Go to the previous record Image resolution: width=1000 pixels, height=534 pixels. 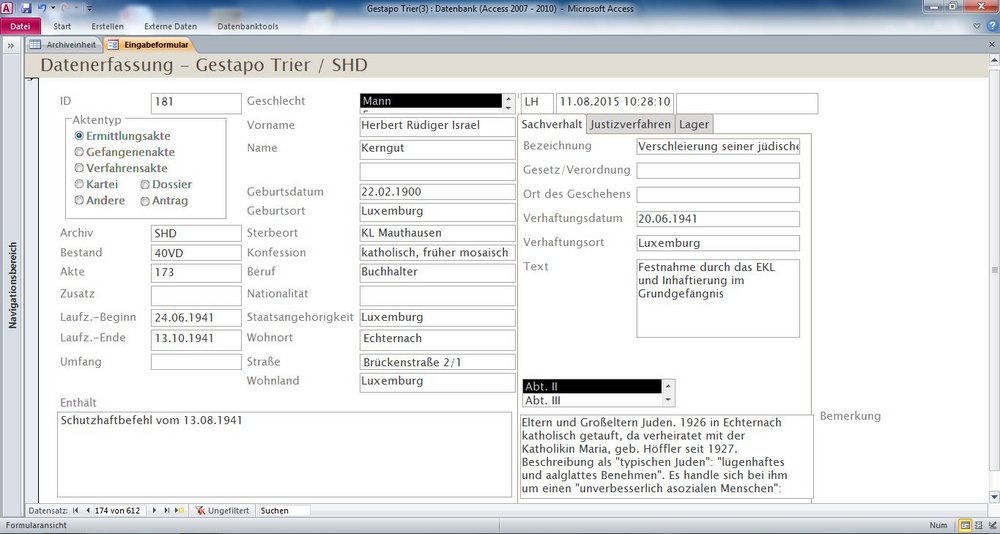[86, 511]
